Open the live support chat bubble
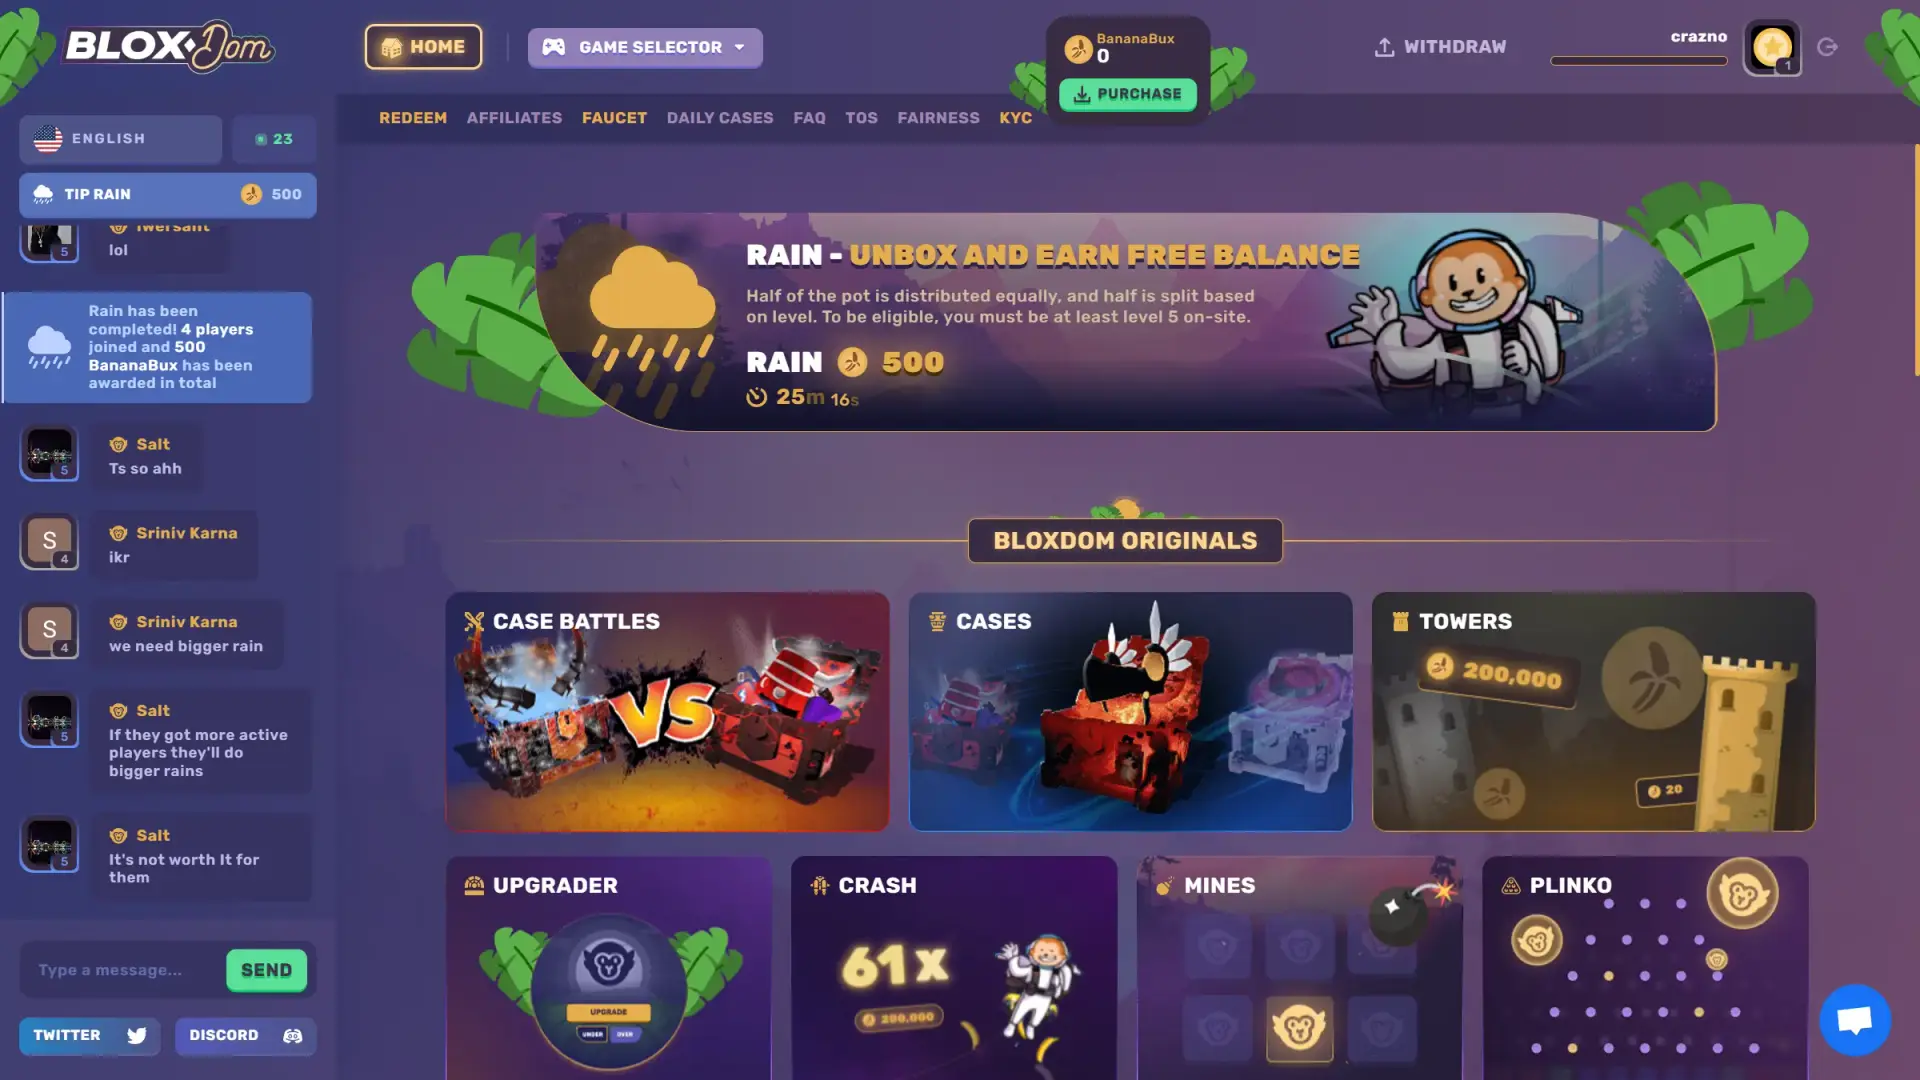The width and height of the screenshot is (1920, 1080). (1855, 1020)
